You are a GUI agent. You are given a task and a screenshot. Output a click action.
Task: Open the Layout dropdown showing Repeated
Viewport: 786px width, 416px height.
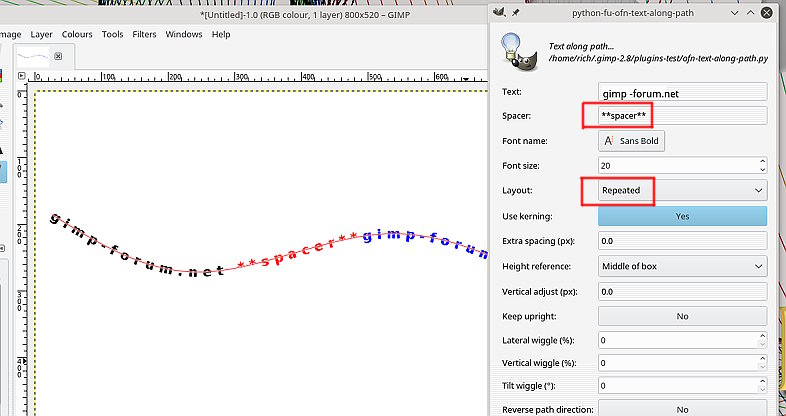click(682, 190)
